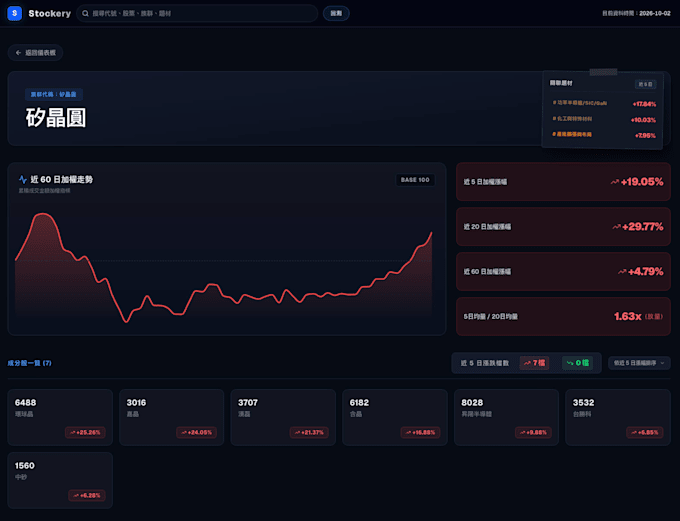Open the 6182 stock card
680x521 pixels.
[395, 417]
